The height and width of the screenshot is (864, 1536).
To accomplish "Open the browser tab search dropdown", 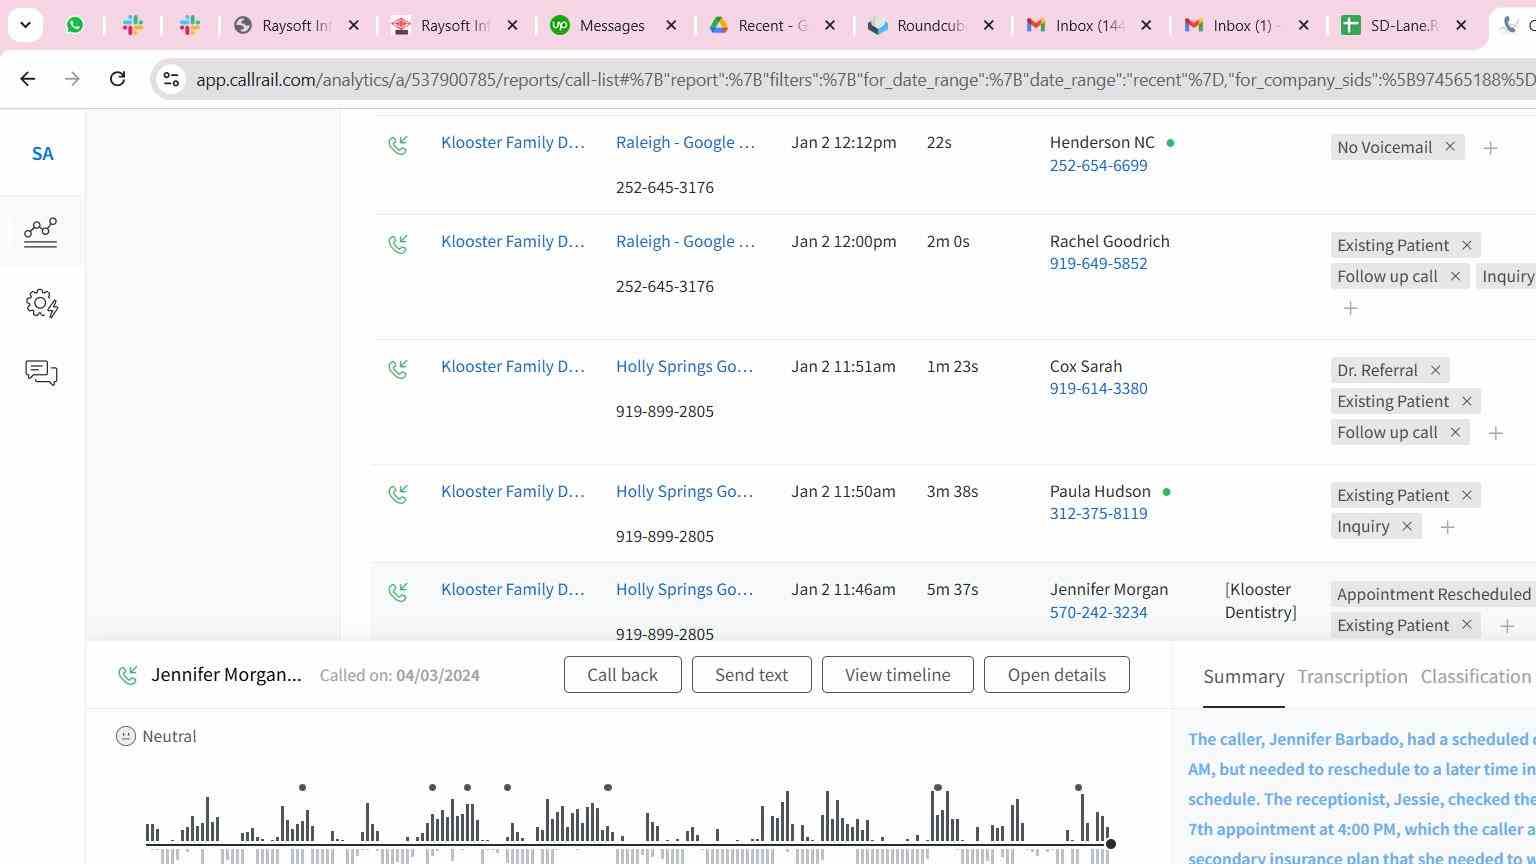I will [x=25, y=25].
